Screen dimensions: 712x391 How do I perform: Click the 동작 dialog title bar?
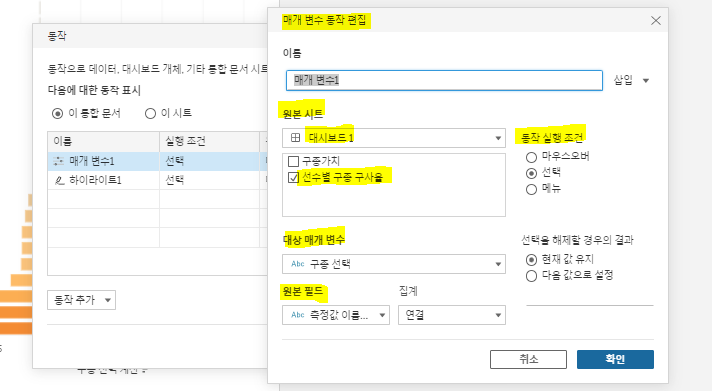tap(150, 36)
